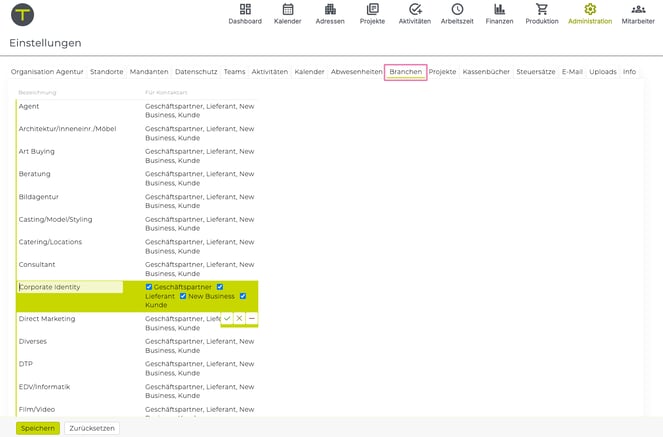The height and width of the screenshot is (437, 663).
Task: Open Mitarbeiter via the people icon
Action: coord(638,9)
